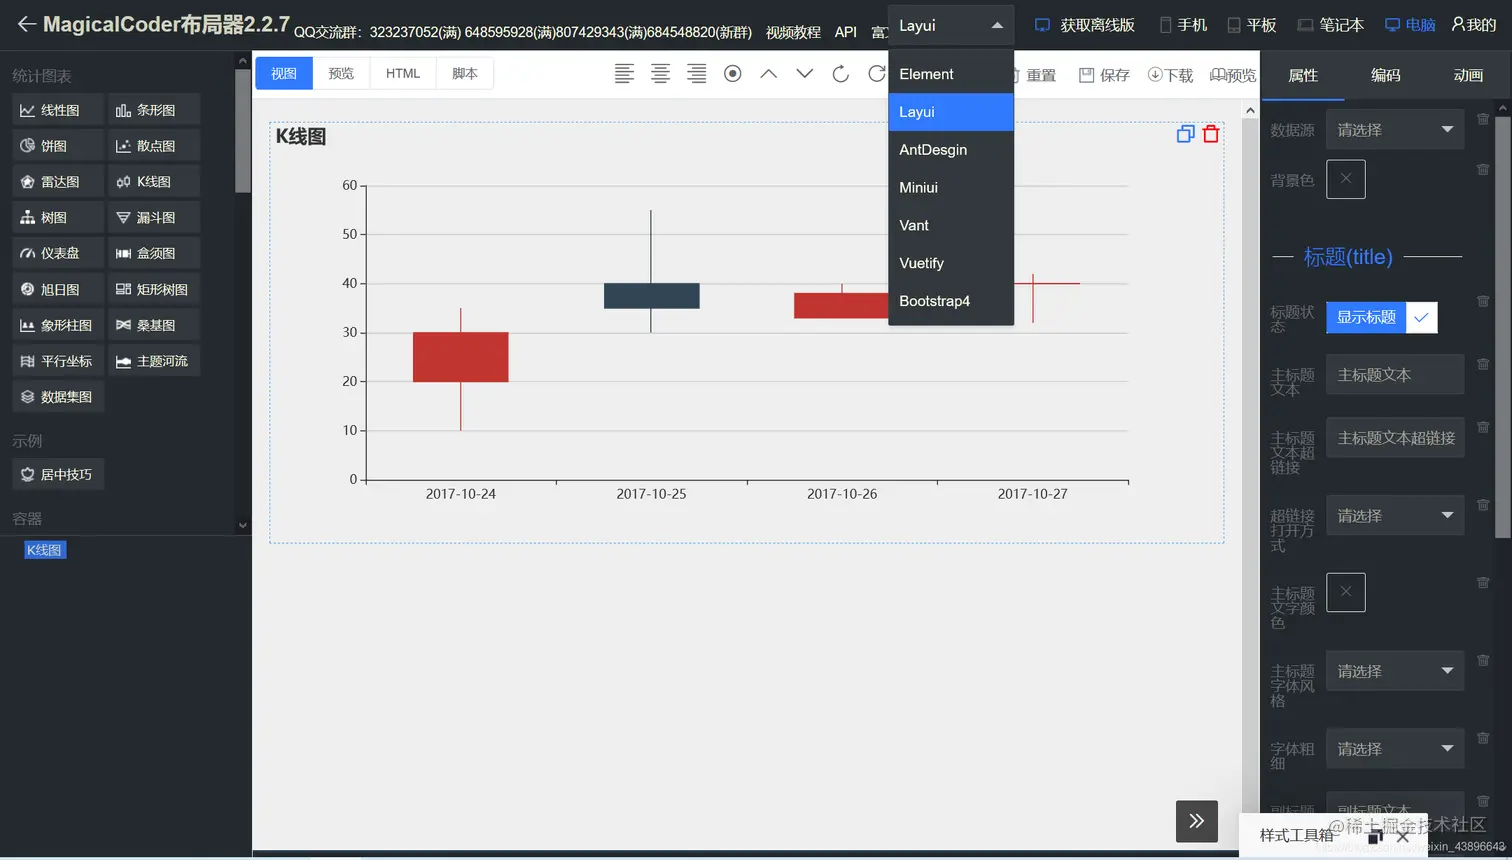Duplicate the K线图 chart with copy icon
The image size is (1512, 860).
(x=1185, y=134)
